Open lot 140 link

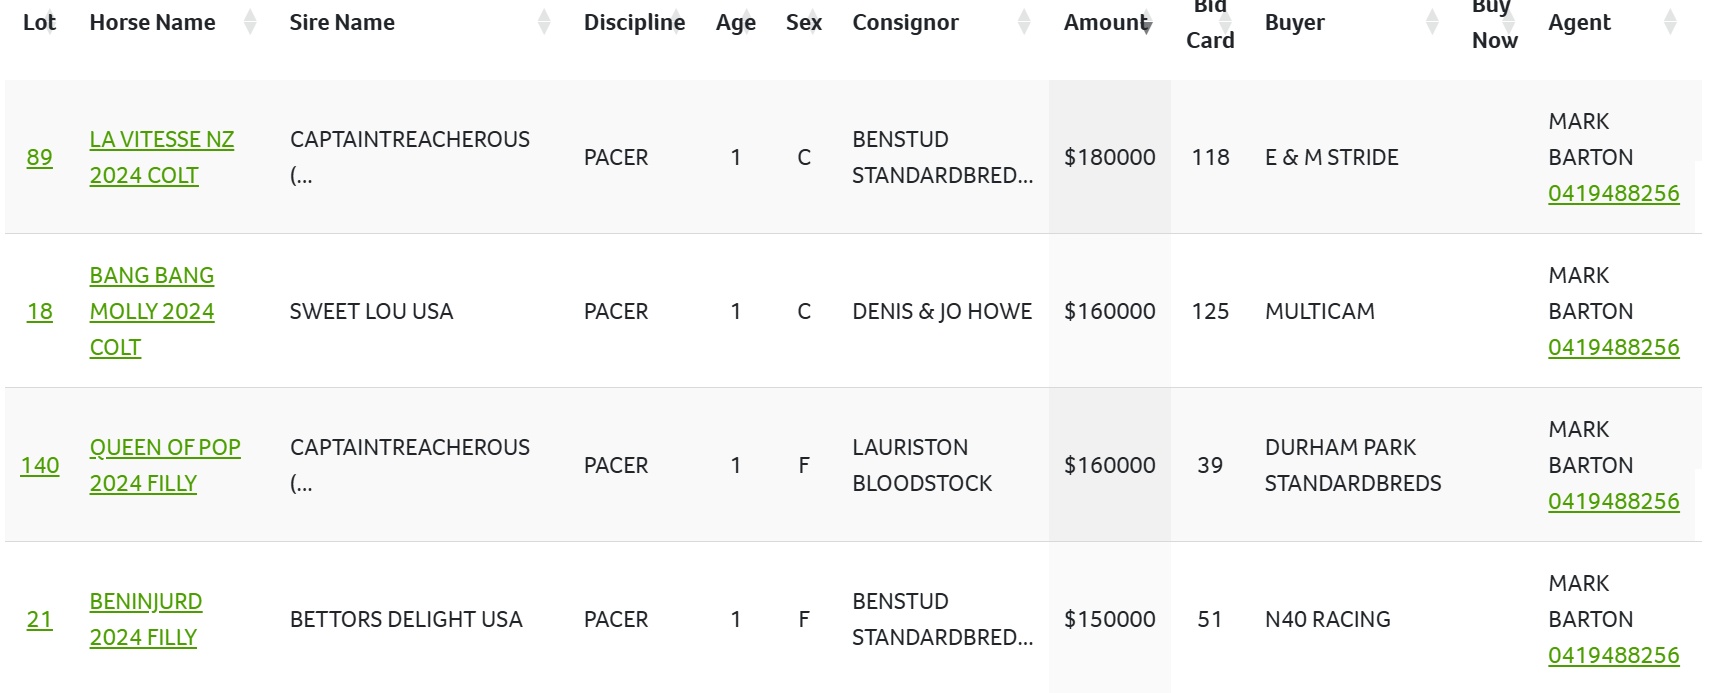[x=40, y=466]
